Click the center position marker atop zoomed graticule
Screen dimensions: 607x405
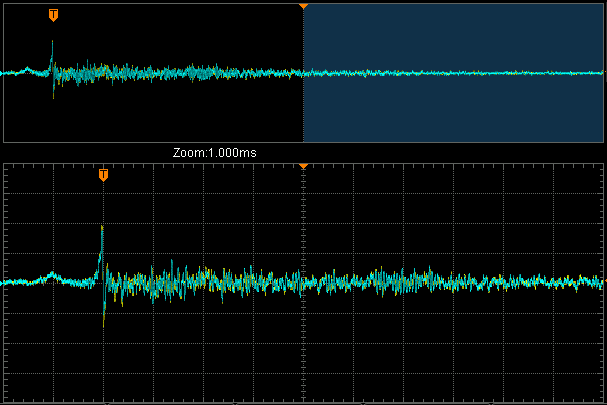[304, 166]
